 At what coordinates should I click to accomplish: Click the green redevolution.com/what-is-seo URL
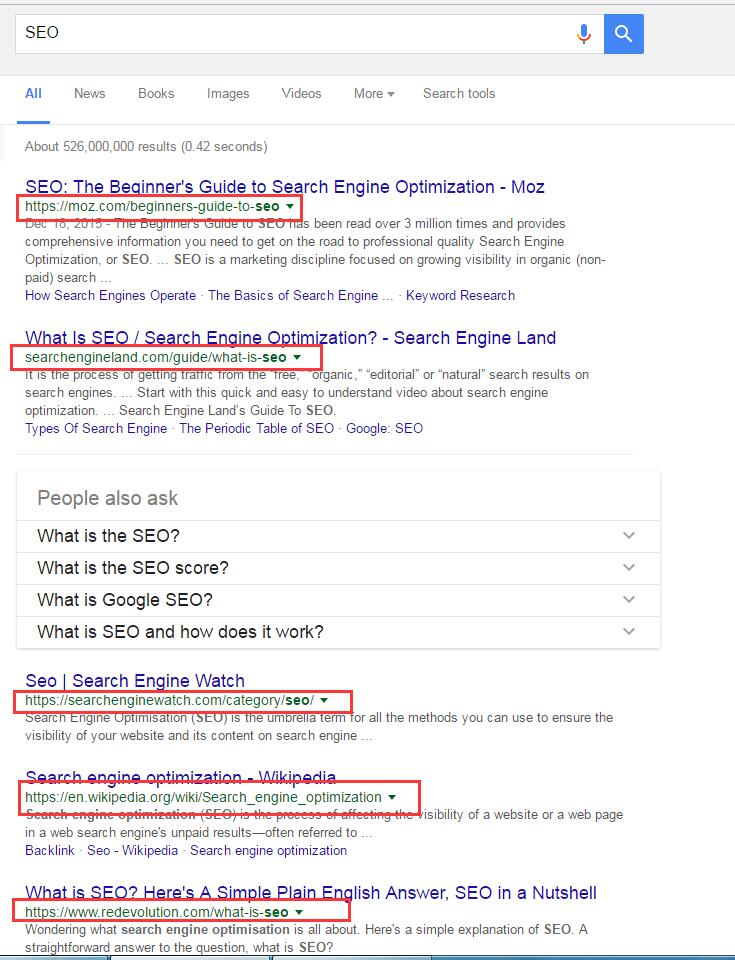(x=157, y=913)
